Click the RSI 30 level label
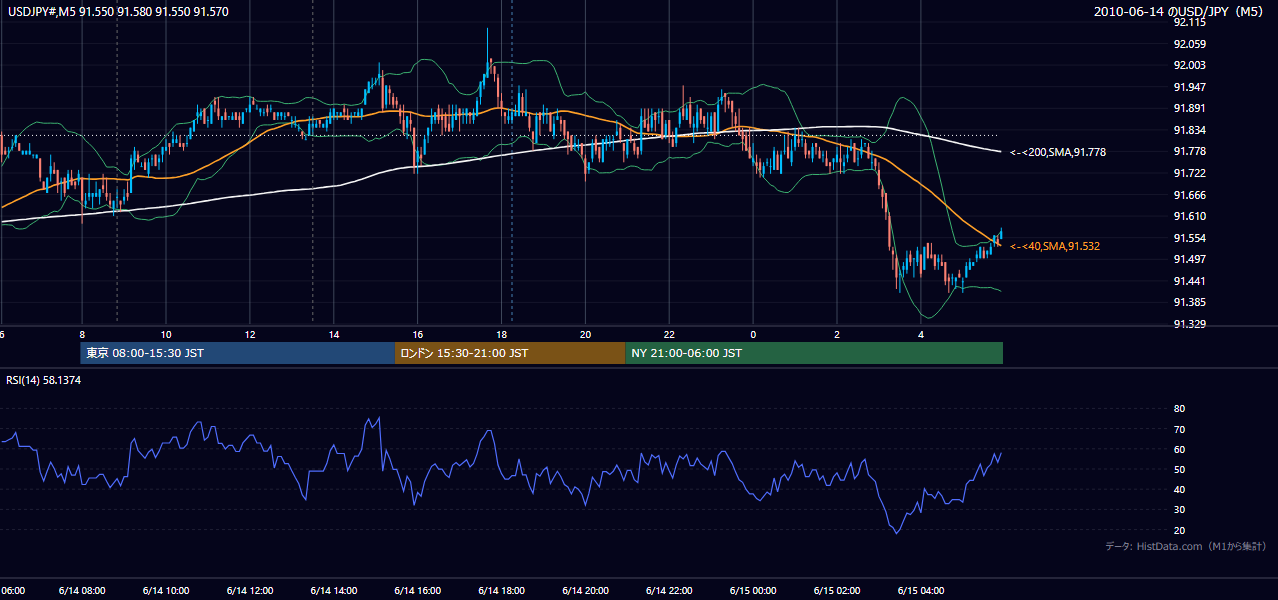 click(1179, 510)
